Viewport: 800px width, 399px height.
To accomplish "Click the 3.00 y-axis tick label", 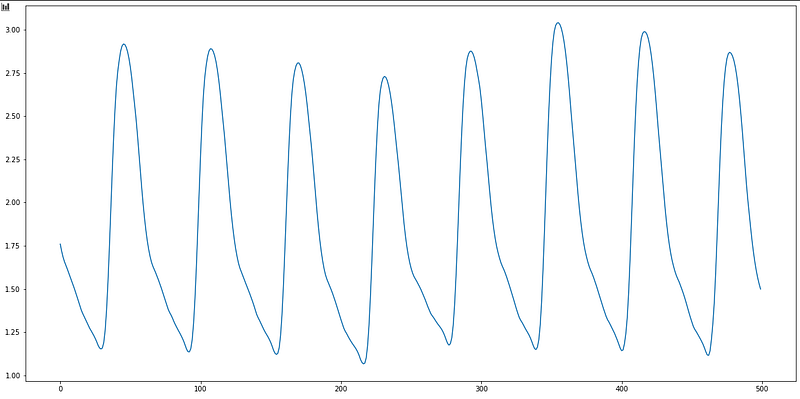I will 12,30.
